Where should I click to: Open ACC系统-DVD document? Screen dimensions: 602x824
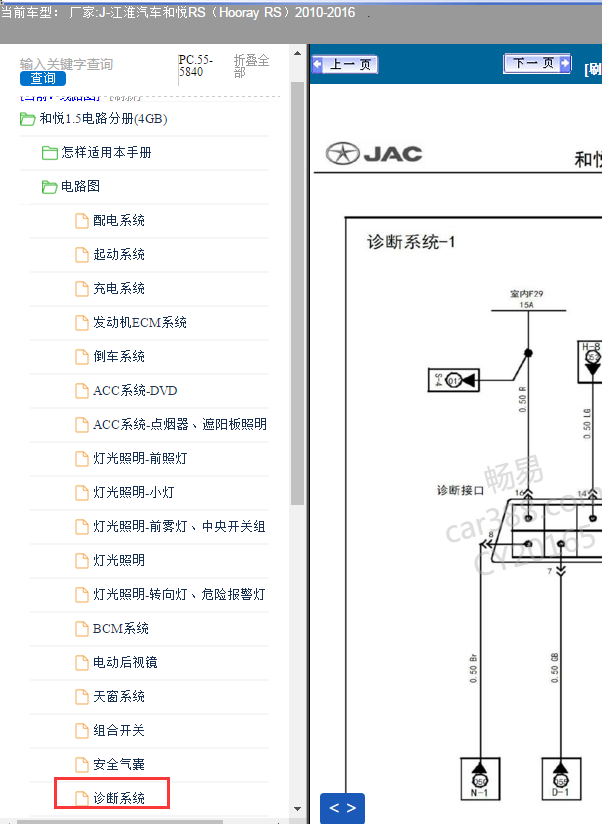pos(135,390)
